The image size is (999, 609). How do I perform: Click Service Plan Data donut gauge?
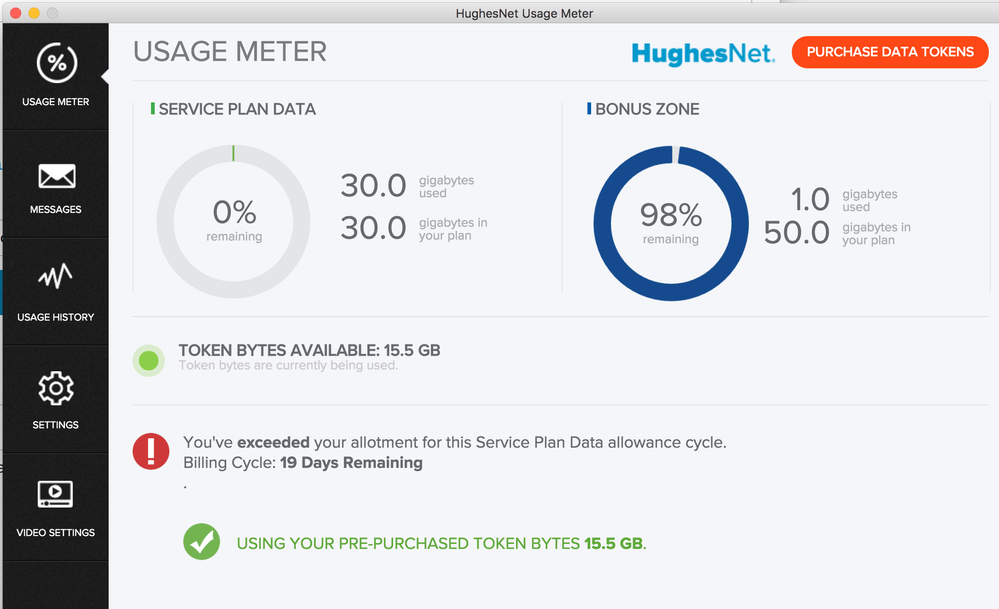[x=234, y=222]
